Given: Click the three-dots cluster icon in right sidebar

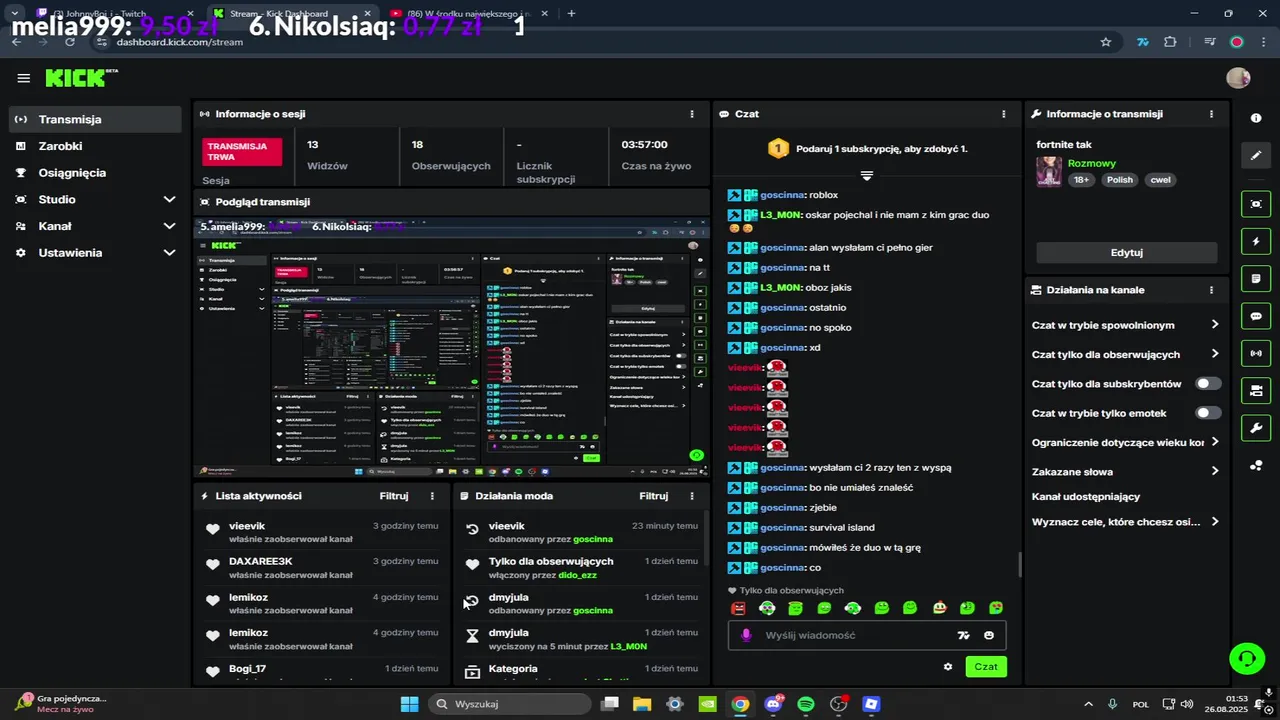Looking at the screenshot, I should tap(1256, 465).
